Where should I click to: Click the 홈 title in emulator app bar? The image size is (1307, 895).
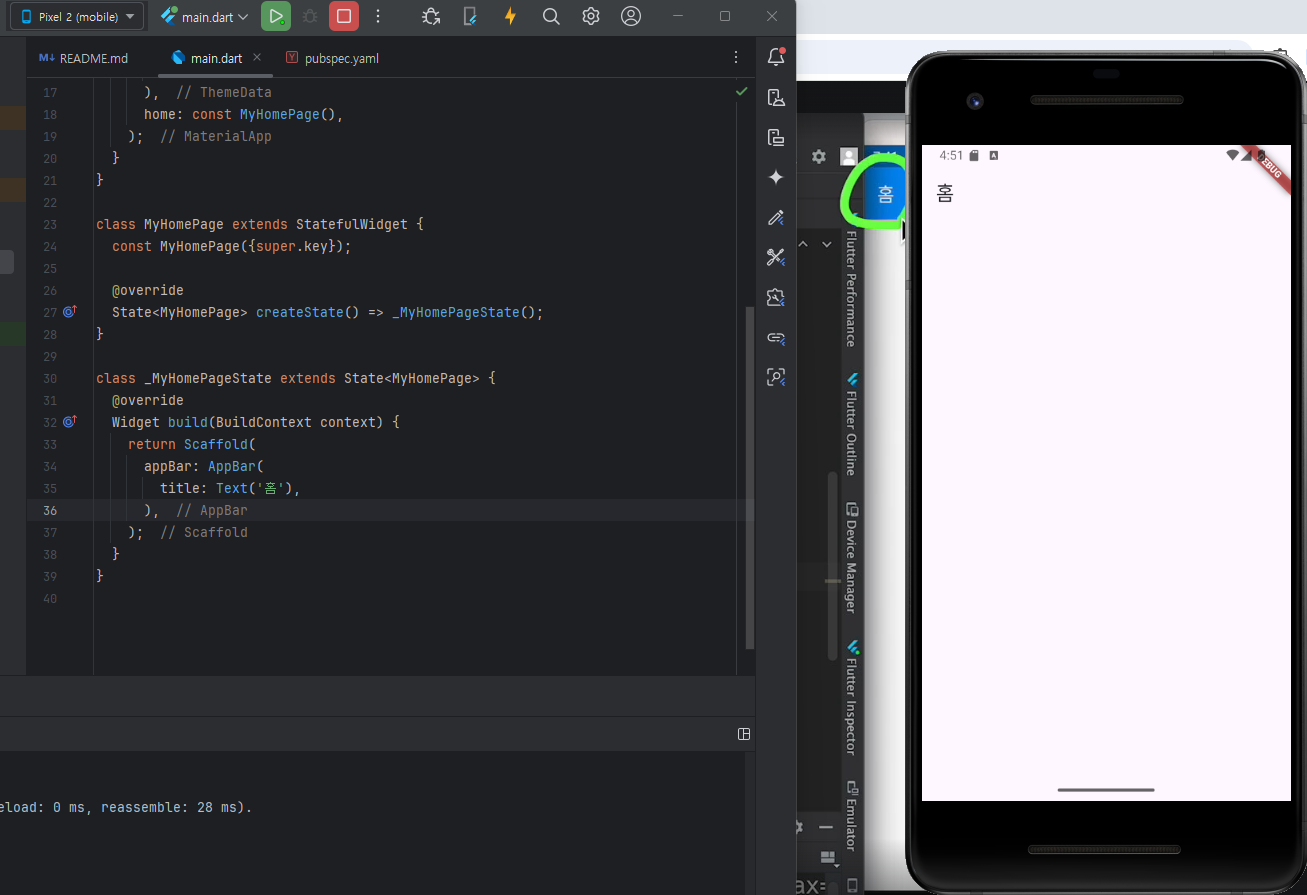pyautogui.click(x=945, y=193)
